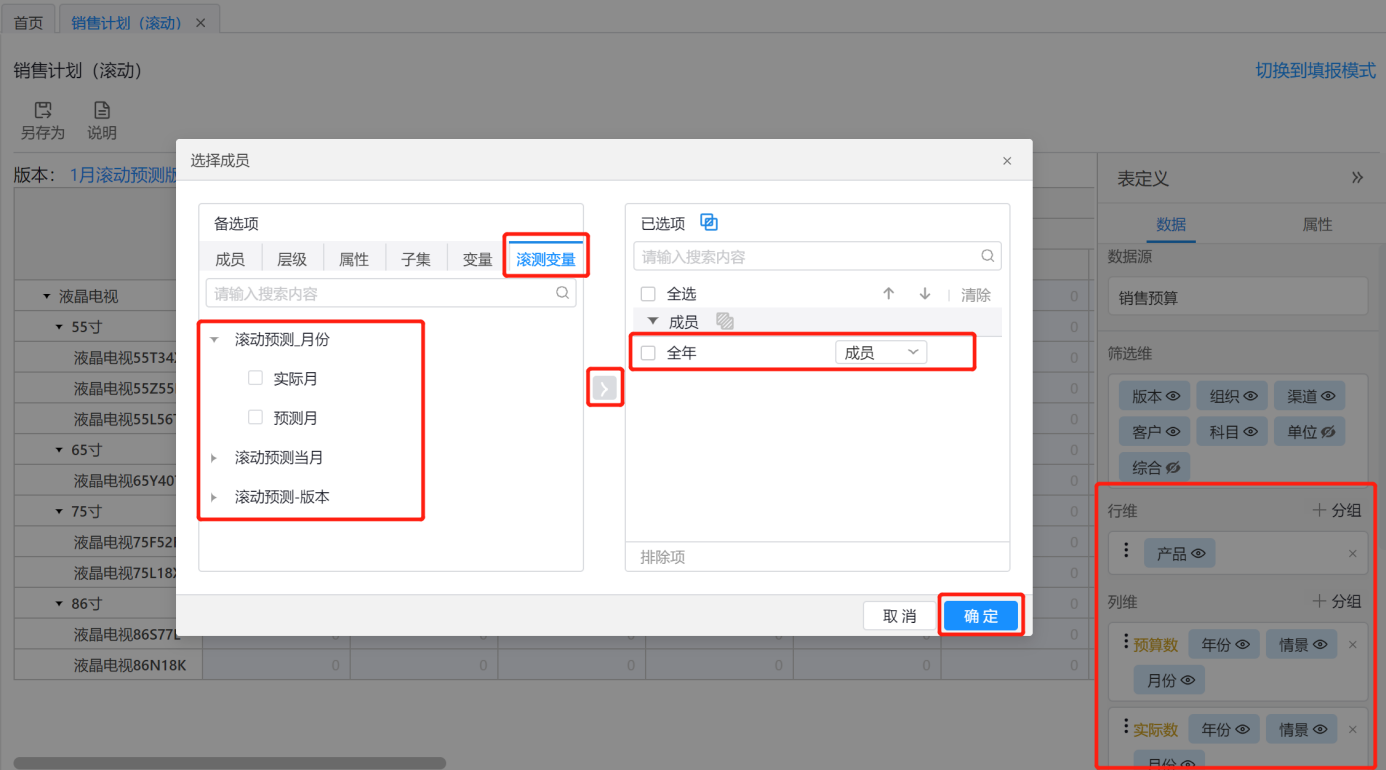Click the copy icon beside 已选项
The image size is (1386, 770).
tap(709, 223)
